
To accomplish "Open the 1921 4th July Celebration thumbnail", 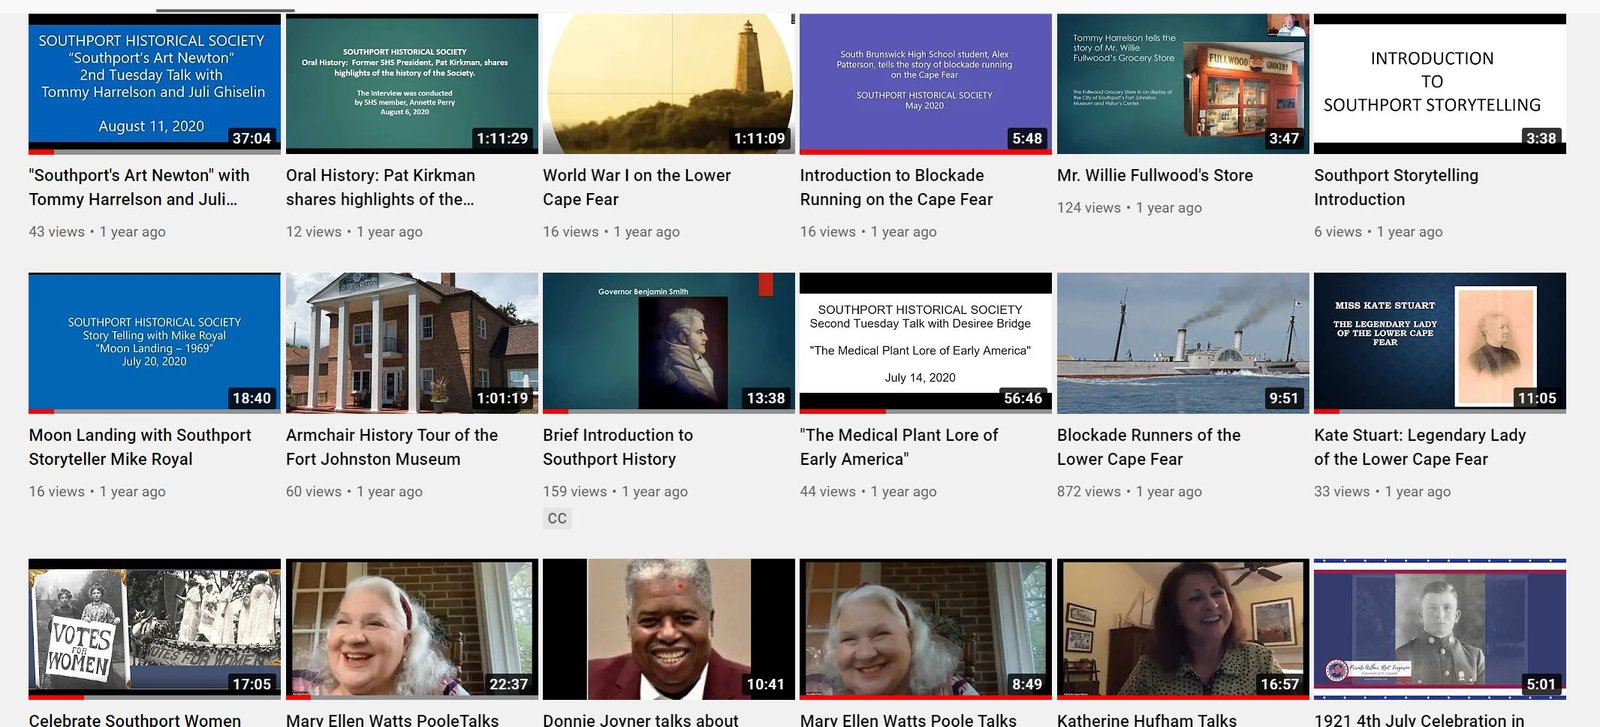I will [1439, 628].
